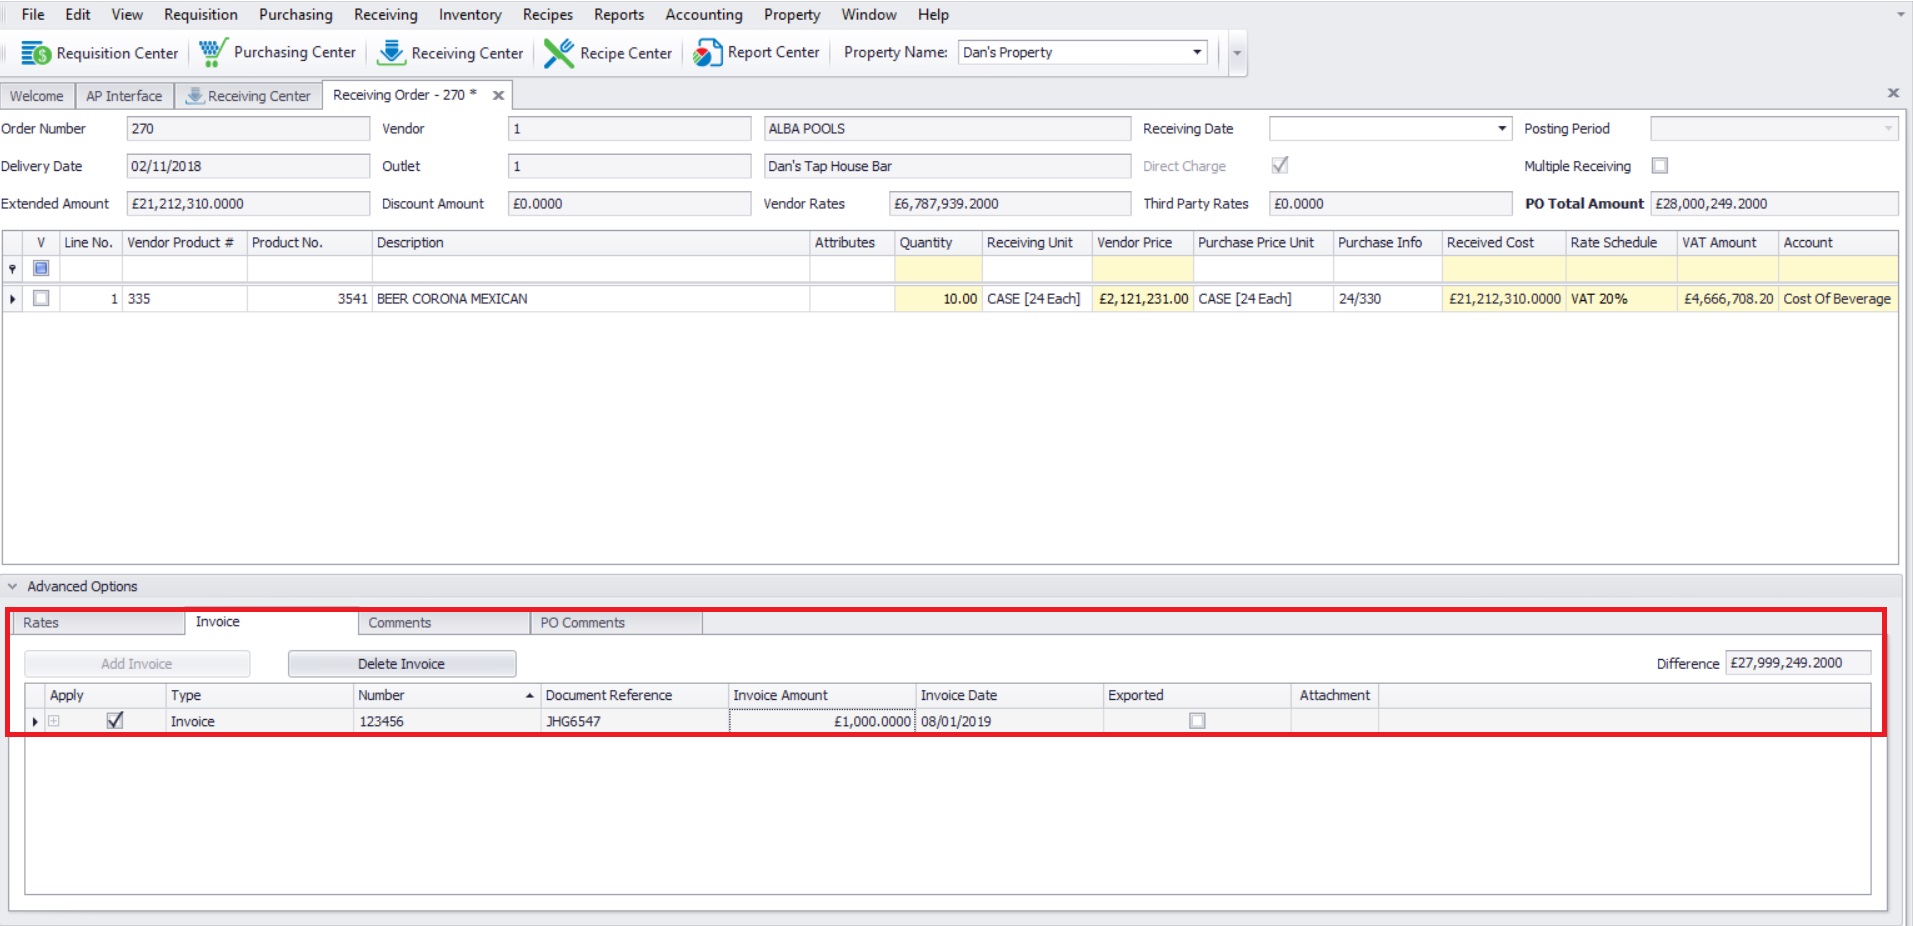Click the Invoice Amount cell £1,000.0000
The image size is (1913, 926).
click(822, 721)
